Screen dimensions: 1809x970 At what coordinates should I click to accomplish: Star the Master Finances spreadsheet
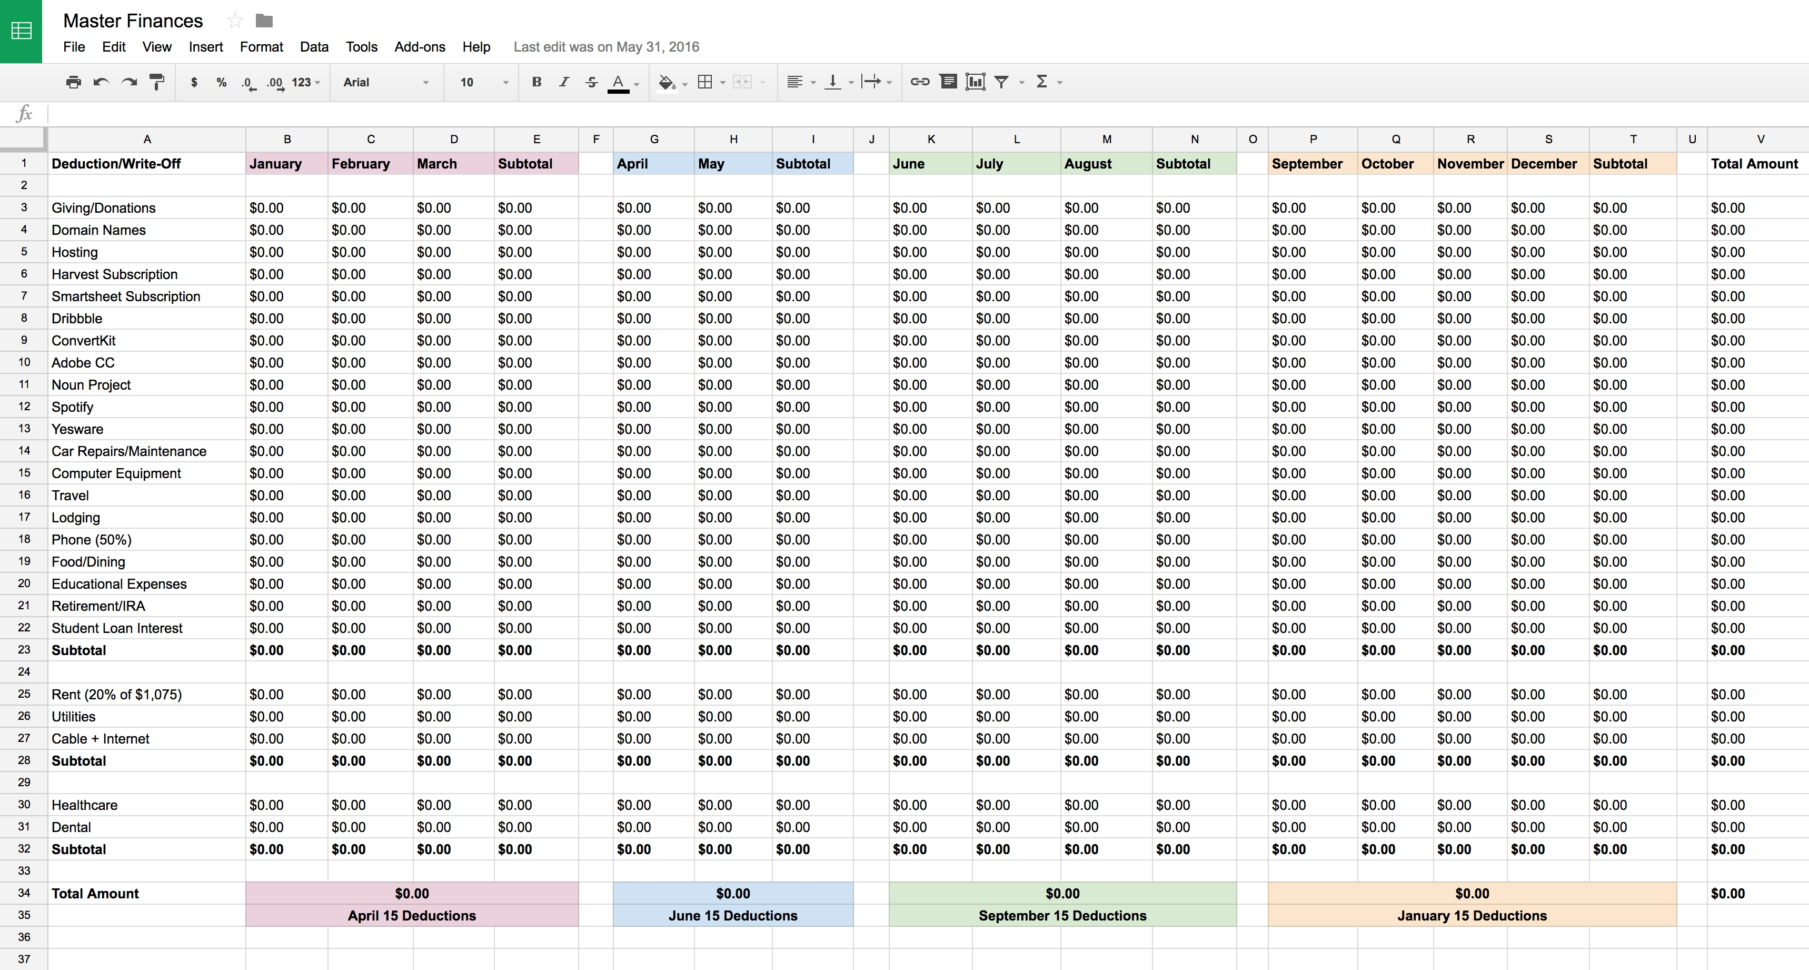pyautogui.click(x=233, y=19)
